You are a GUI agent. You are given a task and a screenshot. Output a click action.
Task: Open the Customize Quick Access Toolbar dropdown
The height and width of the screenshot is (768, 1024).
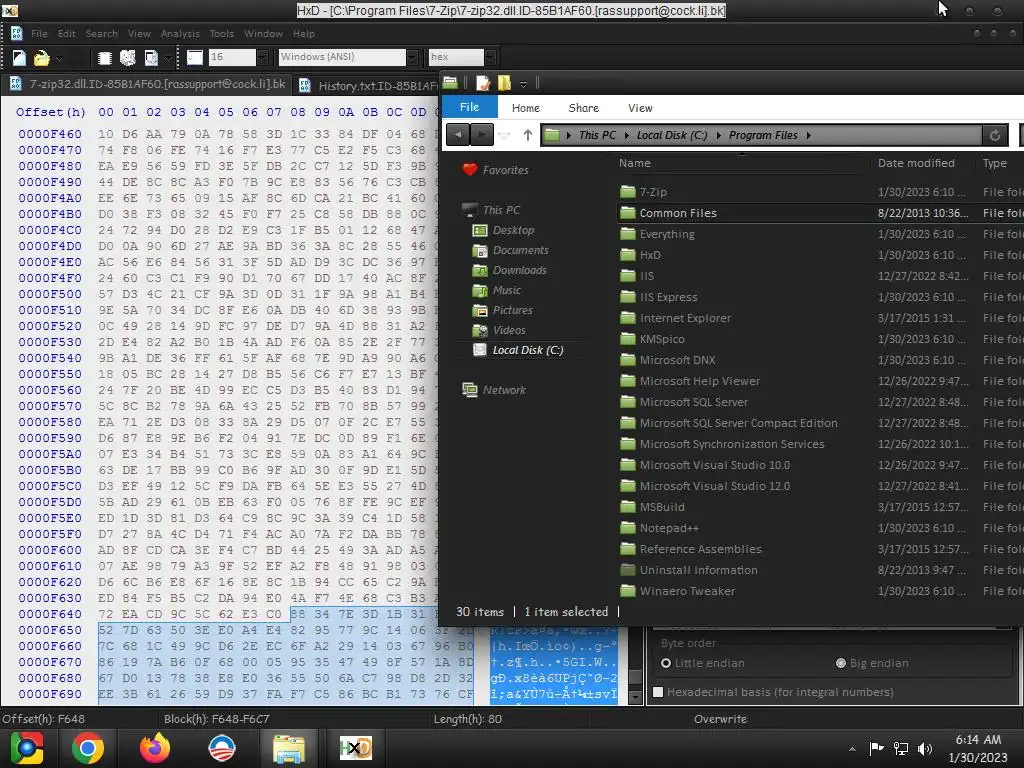pos(523,84)
